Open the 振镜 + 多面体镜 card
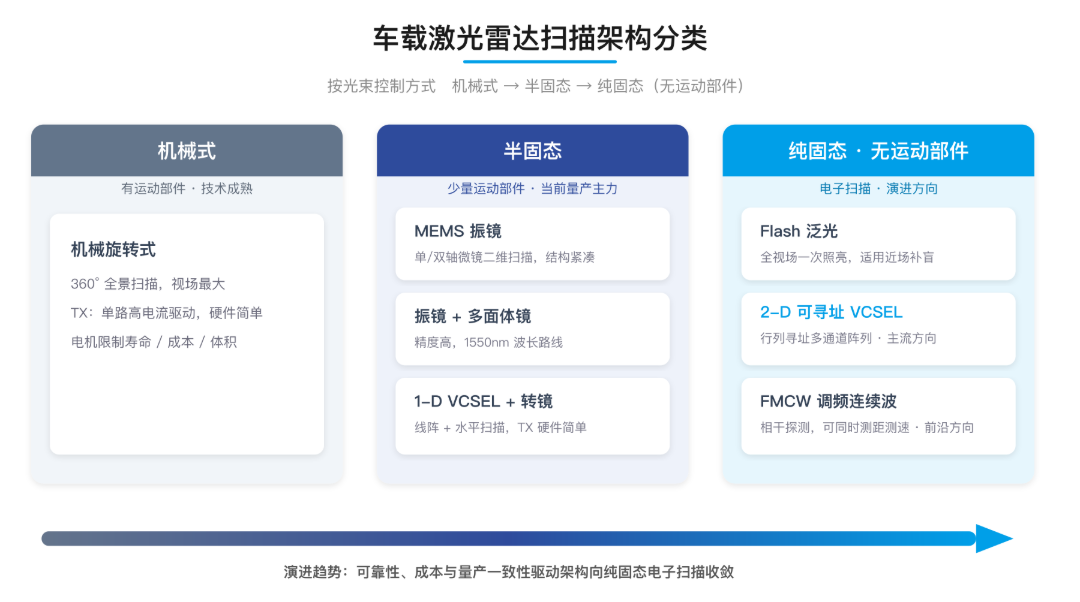 click(532, 329)
